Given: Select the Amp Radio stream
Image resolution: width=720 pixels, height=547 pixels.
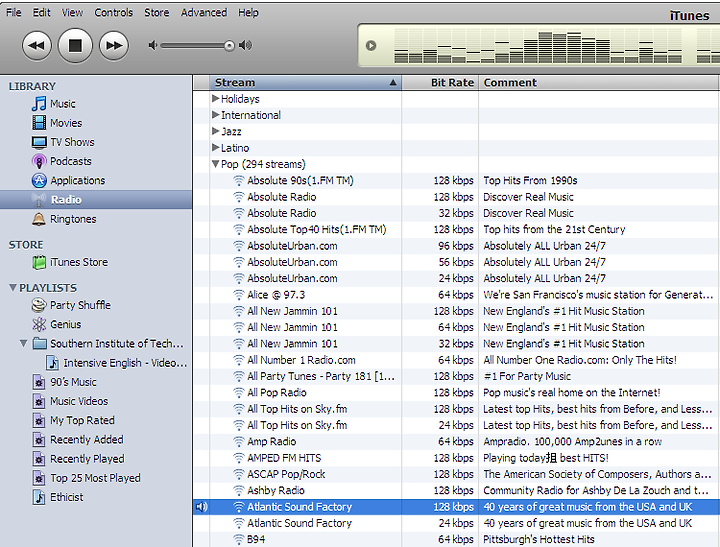Looking at the screenshot, I should point(456,441).
